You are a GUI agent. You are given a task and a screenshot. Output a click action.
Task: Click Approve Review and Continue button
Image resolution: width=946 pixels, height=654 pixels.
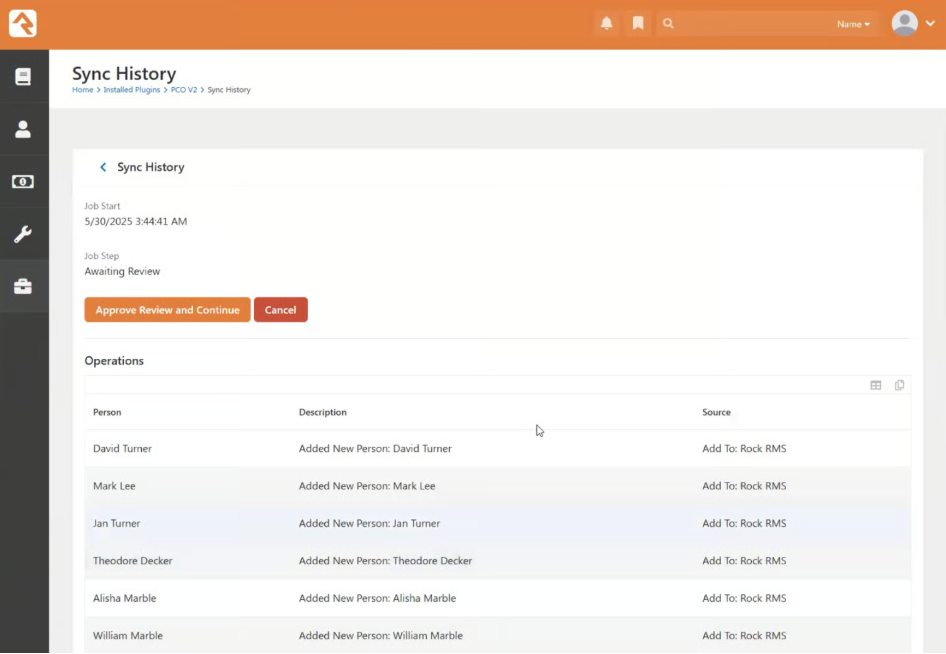(x=167, y=310)
